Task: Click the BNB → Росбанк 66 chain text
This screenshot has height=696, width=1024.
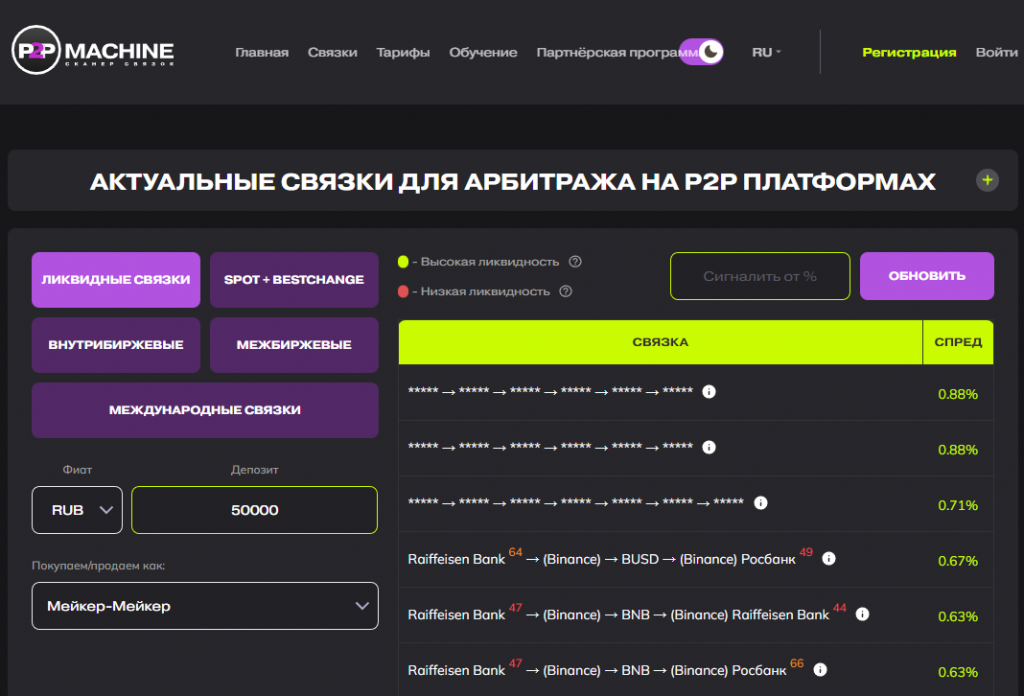Action: [x=606, y=669]
